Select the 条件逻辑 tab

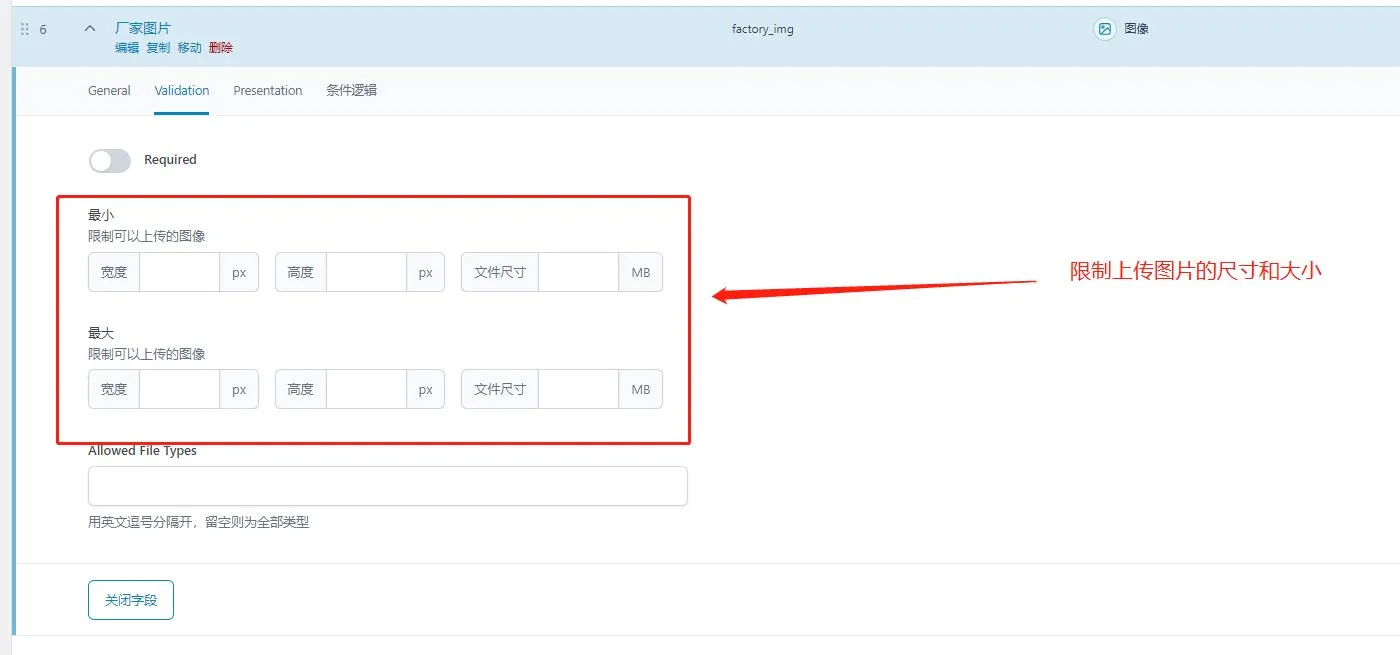tap(351, 91)
